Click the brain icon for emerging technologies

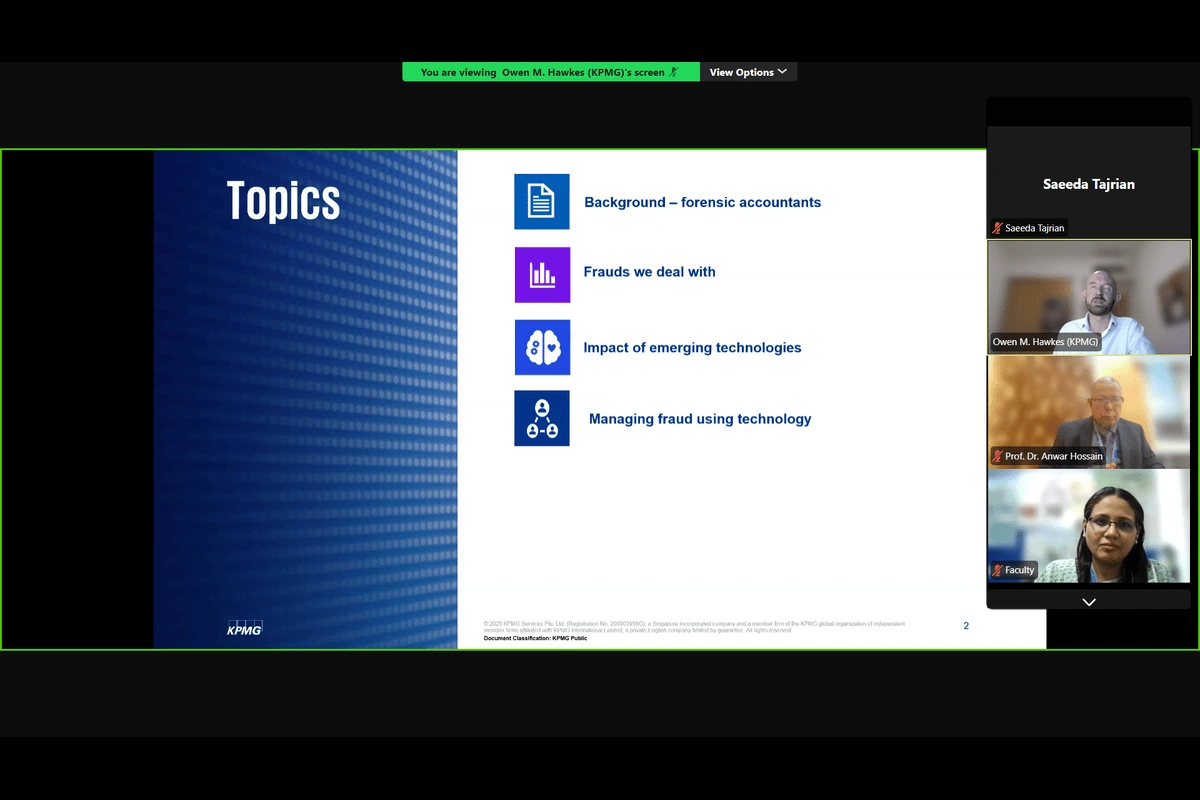click(x=542, y=348)
